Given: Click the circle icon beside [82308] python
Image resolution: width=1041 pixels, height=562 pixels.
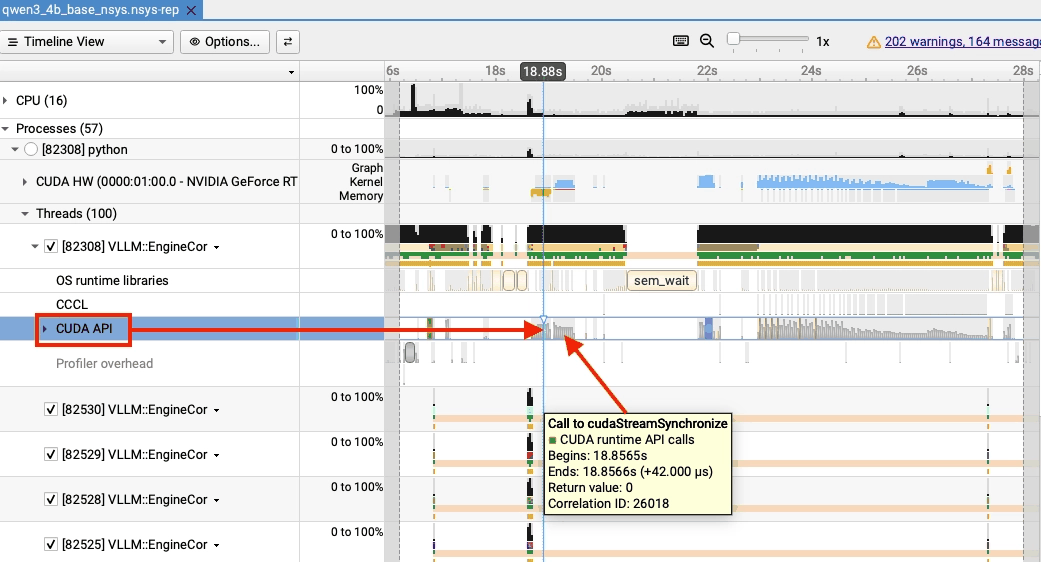Looking at the screenshot, I should pyautogui.click(x=31, y=149).
